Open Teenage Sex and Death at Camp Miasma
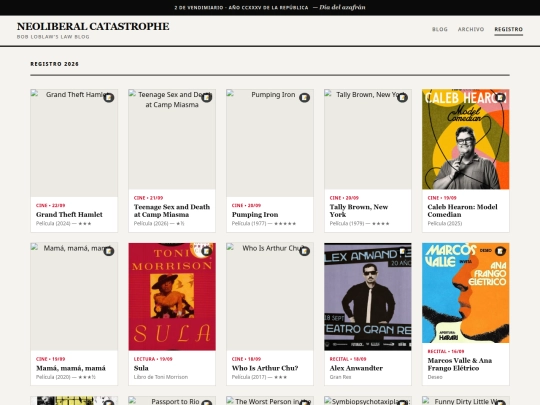The width and height of the screenshot is (540, 405). pyautogui.click(x=172, y=211)
